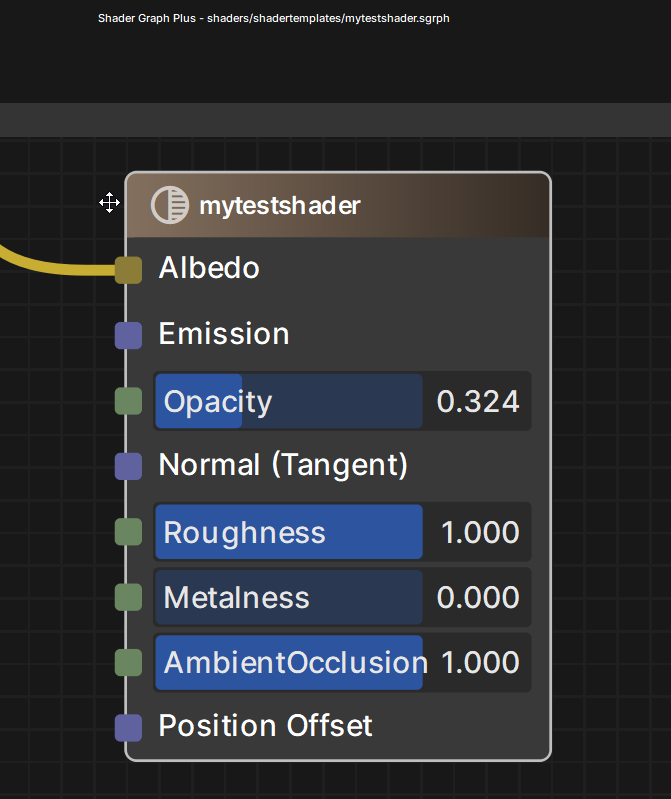Click the Roughness value 1.000
The height and width of the screenshot is (799, 671).
pos(480,532)
